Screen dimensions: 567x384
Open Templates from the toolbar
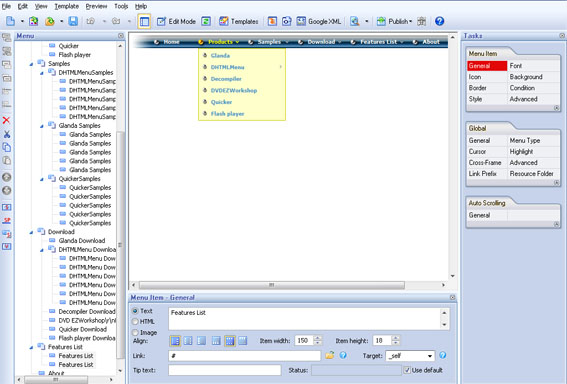coord(239,21)
